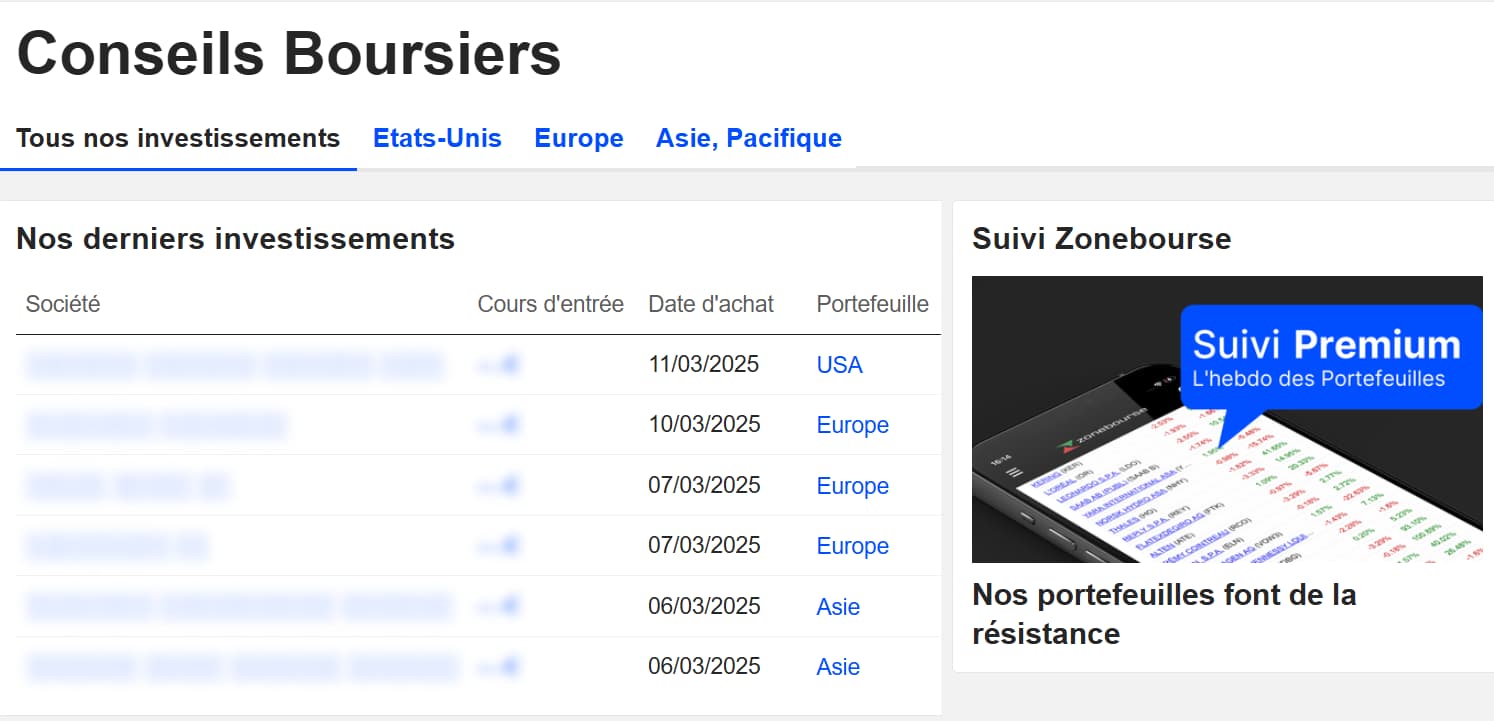Click the Date d'achat column header
This screenshot has height=721, width=1494.
pyautogui.click(x=711, y=303)
